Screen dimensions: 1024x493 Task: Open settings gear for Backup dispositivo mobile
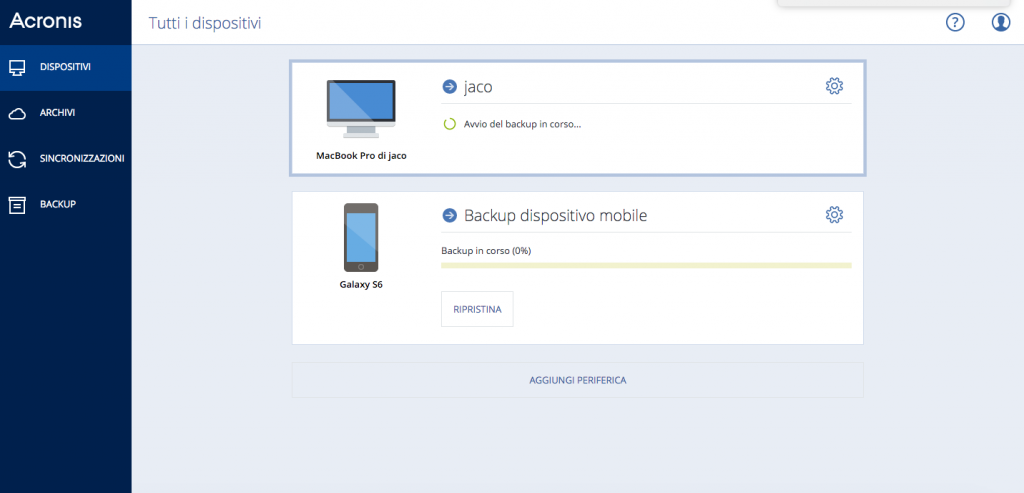coord(834,215)
